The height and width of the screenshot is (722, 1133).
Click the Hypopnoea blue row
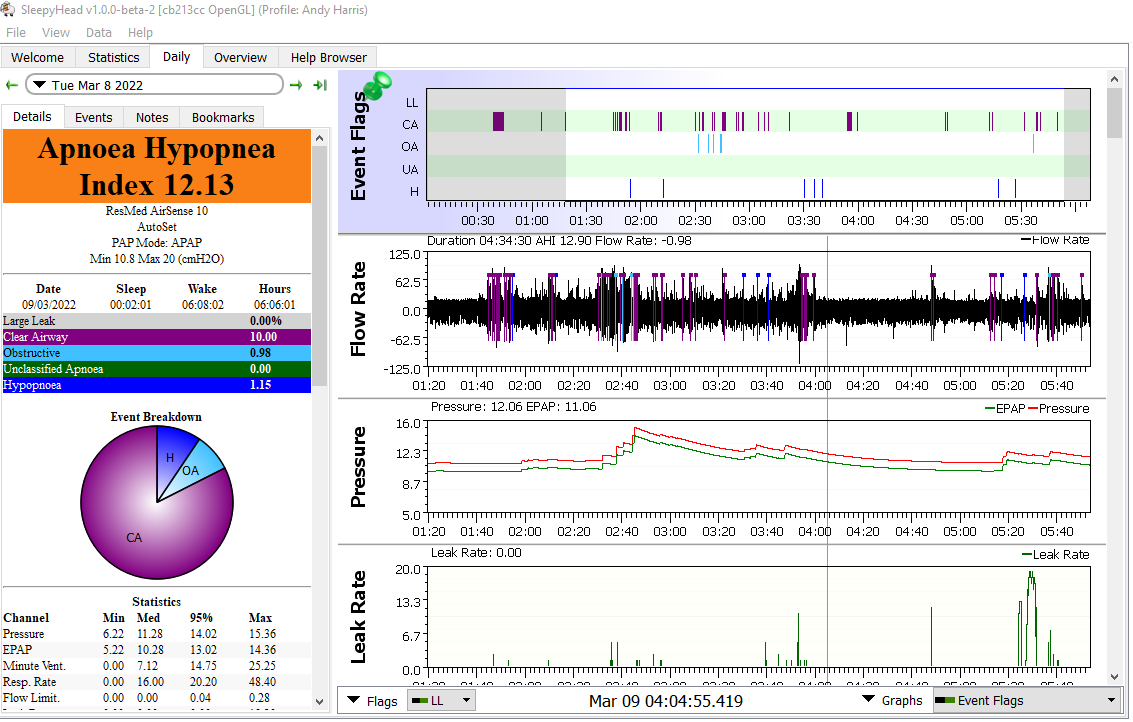pos(156,385)
